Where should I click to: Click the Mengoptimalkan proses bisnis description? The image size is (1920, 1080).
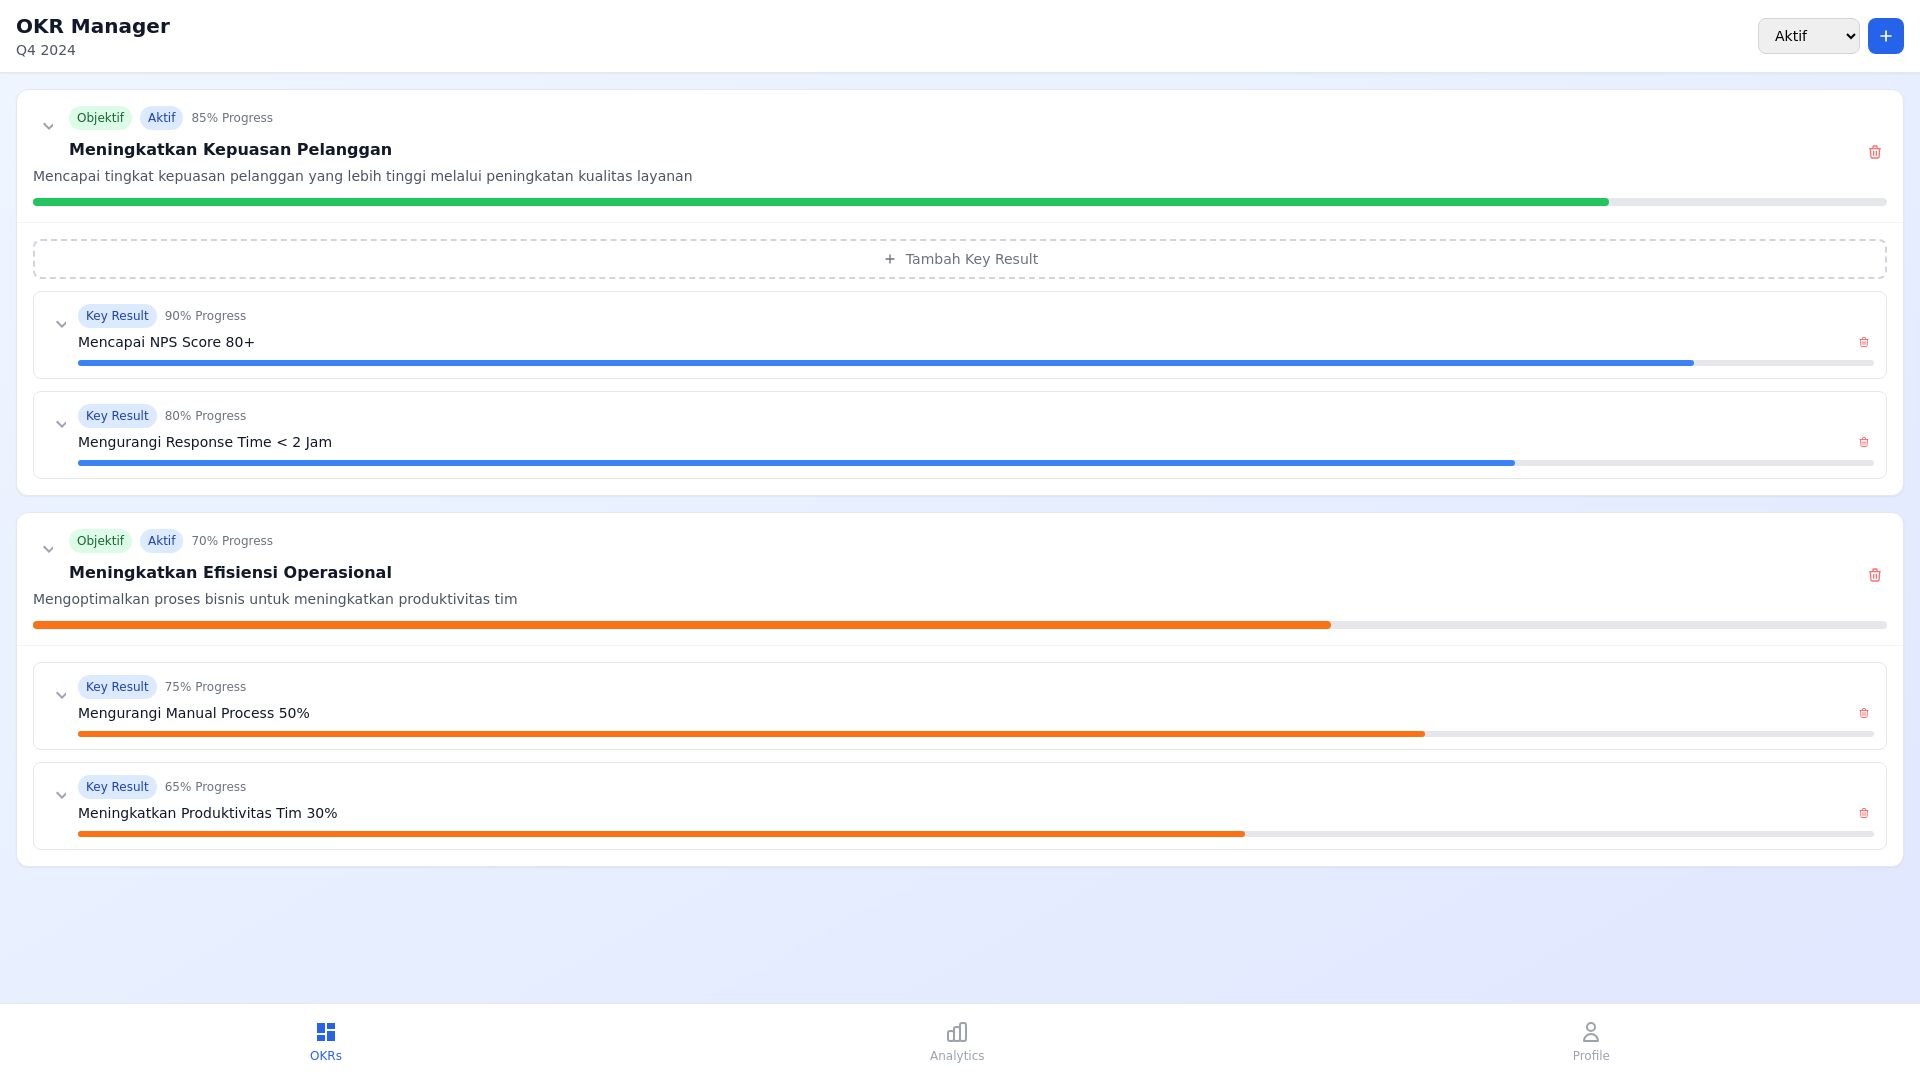[x=275, y=599]
